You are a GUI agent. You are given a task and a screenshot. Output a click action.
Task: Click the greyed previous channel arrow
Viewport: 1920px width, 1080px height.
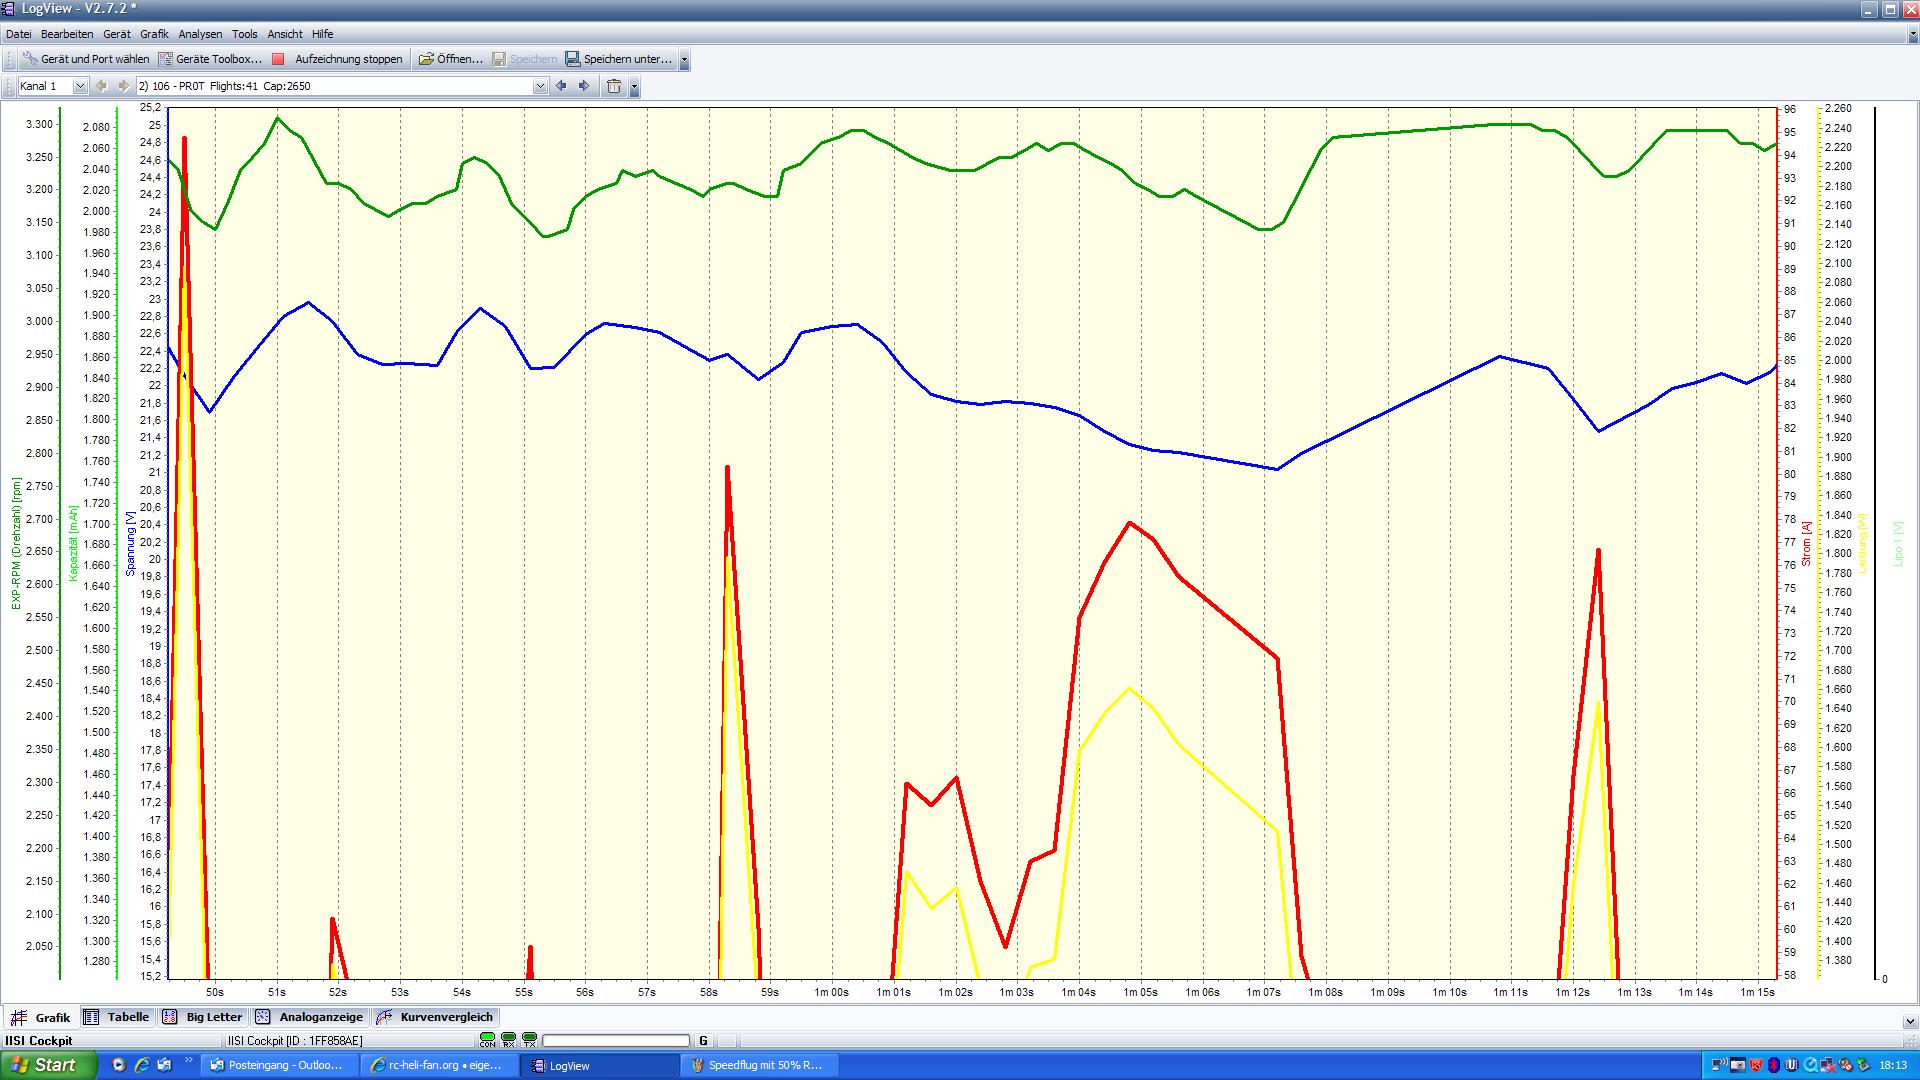tap(101, 86)
